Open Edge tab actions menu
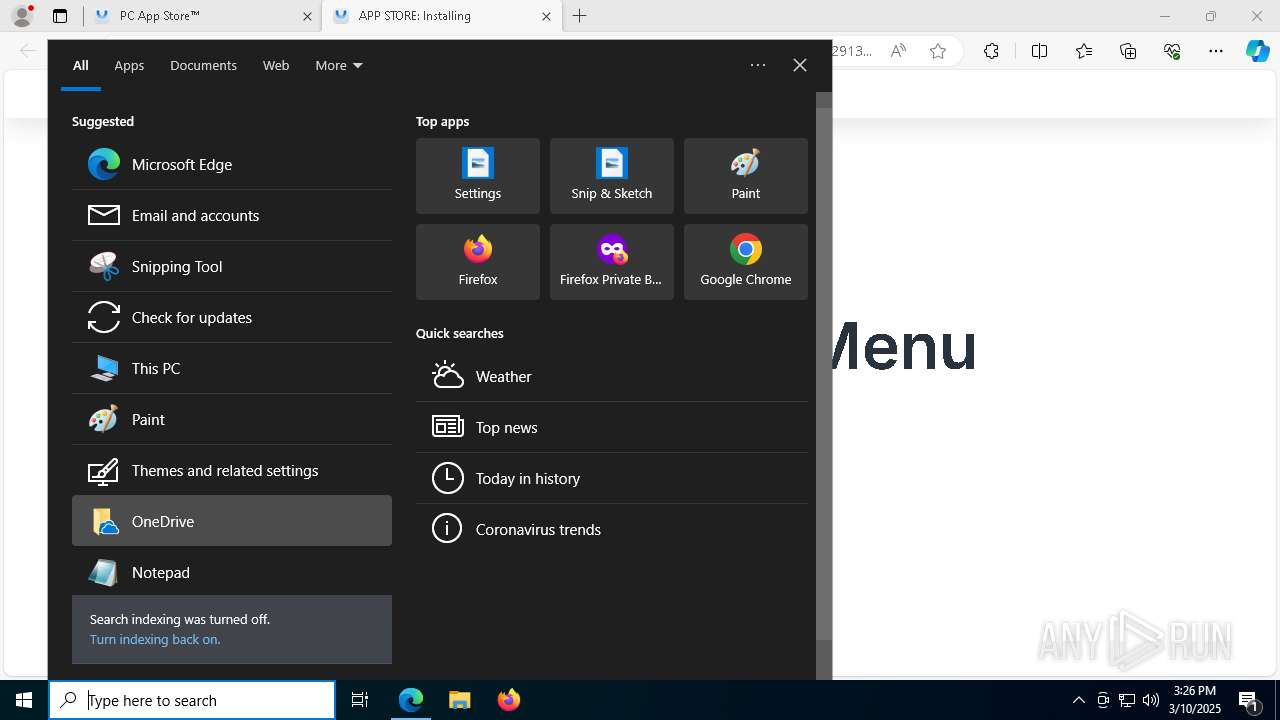1280x720 pixels. click(x=60, y=16)
